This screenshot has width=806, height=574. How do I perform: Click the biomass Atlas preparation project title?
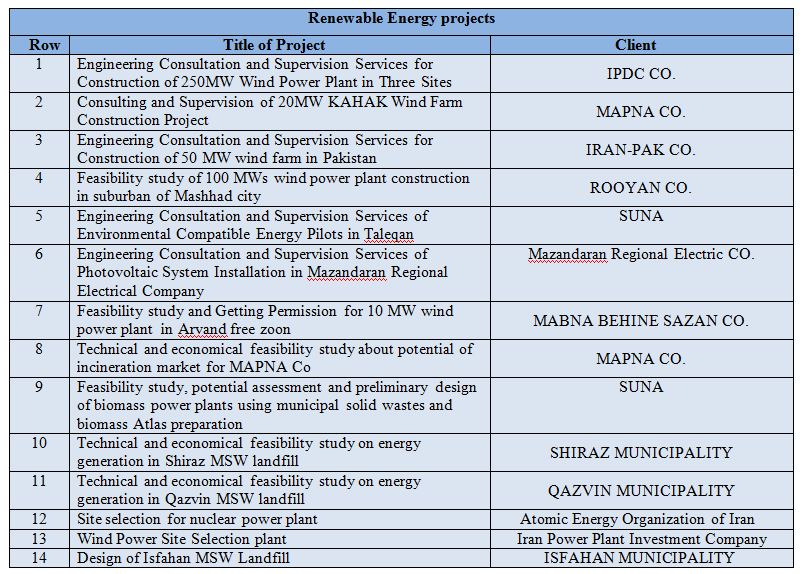coord(277,405)
